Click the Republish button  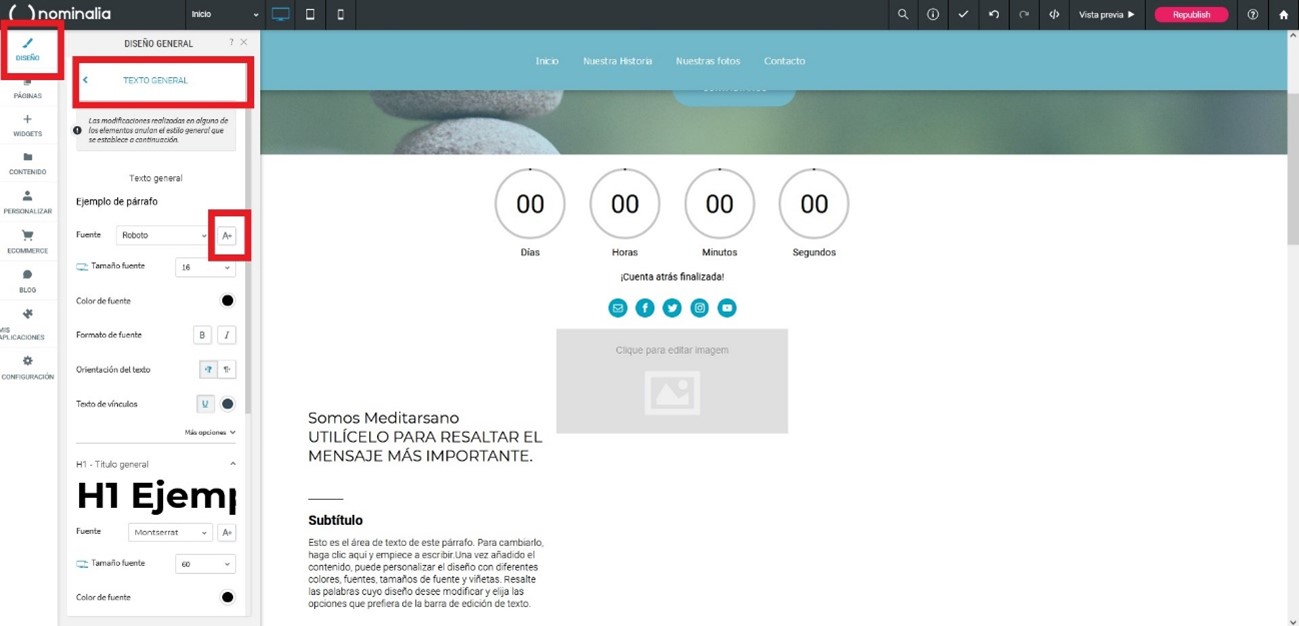tap(1191, 15)
